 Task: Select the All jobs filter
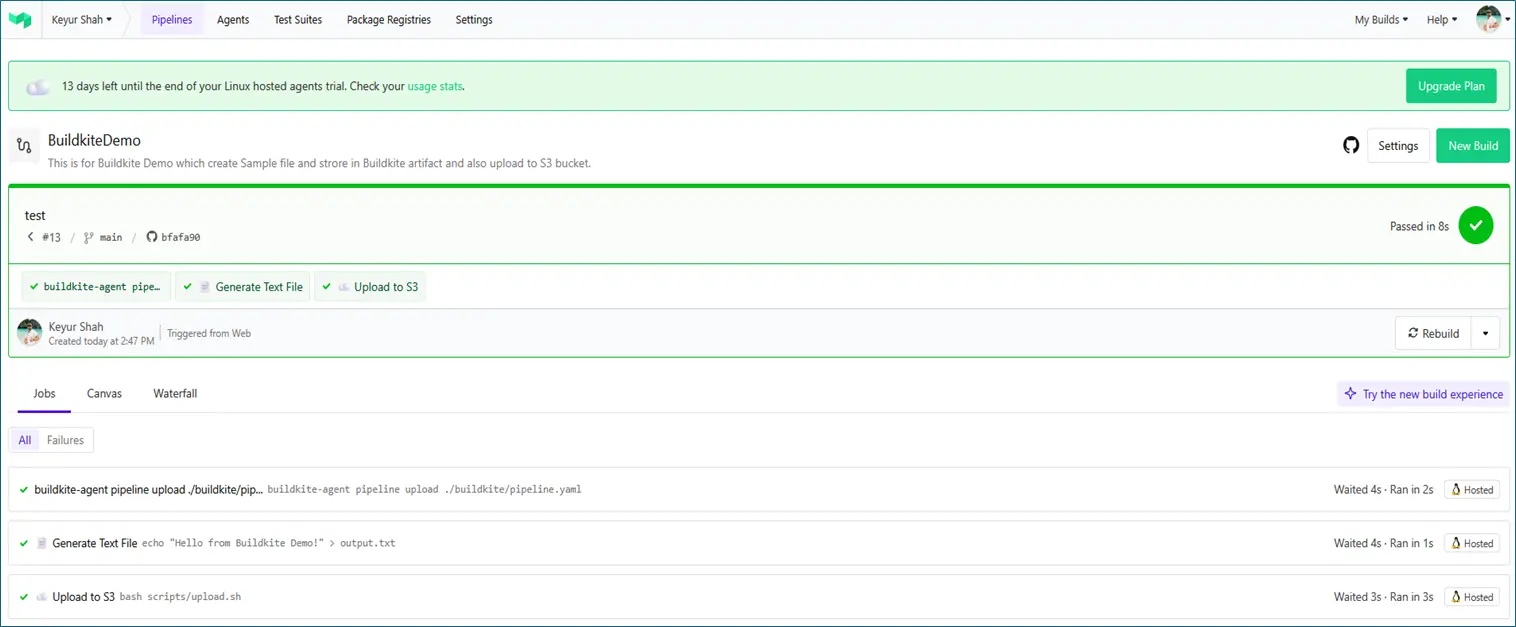click(25, 440)
